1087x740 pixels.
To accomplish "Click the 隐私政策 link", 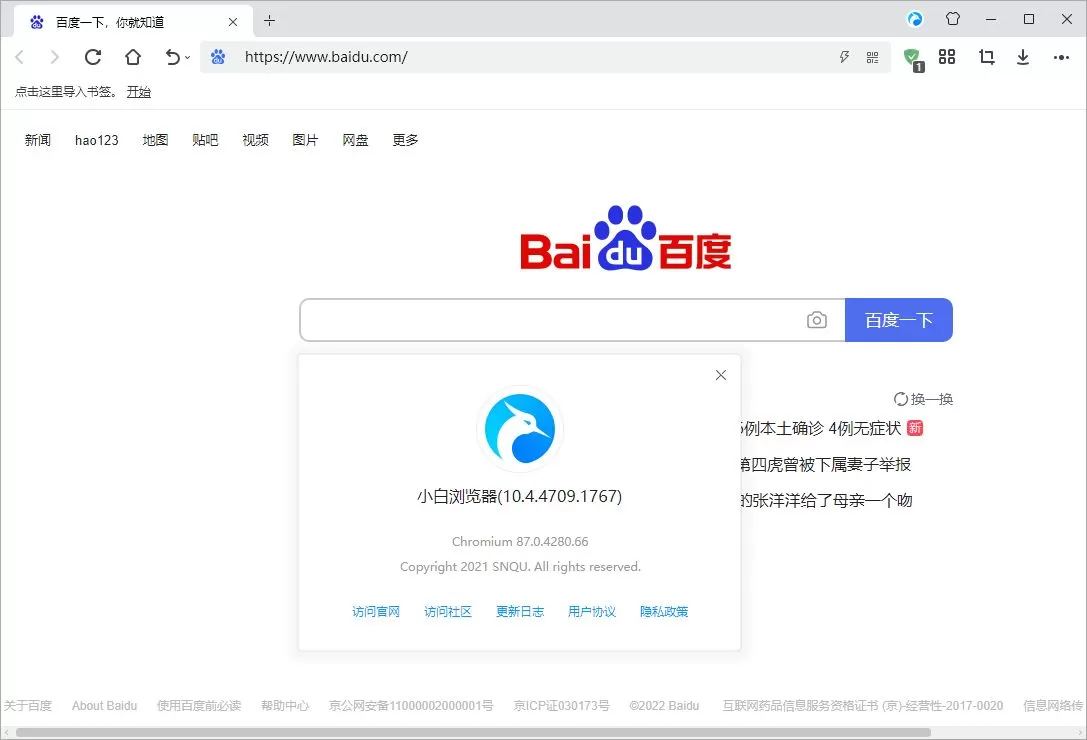I will [663, 611].
